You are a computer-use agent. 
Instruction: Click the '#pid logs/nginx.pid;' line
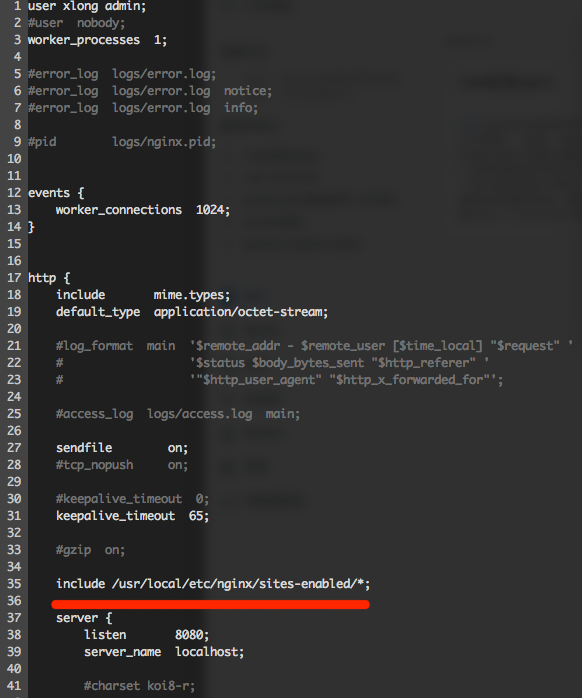(122, 142)
